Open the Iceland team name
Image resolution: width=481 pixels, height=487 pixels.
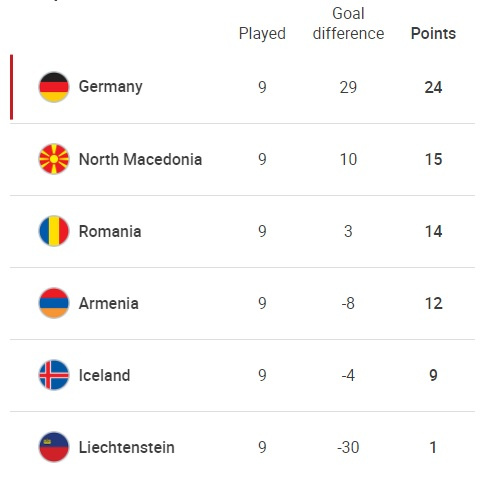[x=104, y=375]
